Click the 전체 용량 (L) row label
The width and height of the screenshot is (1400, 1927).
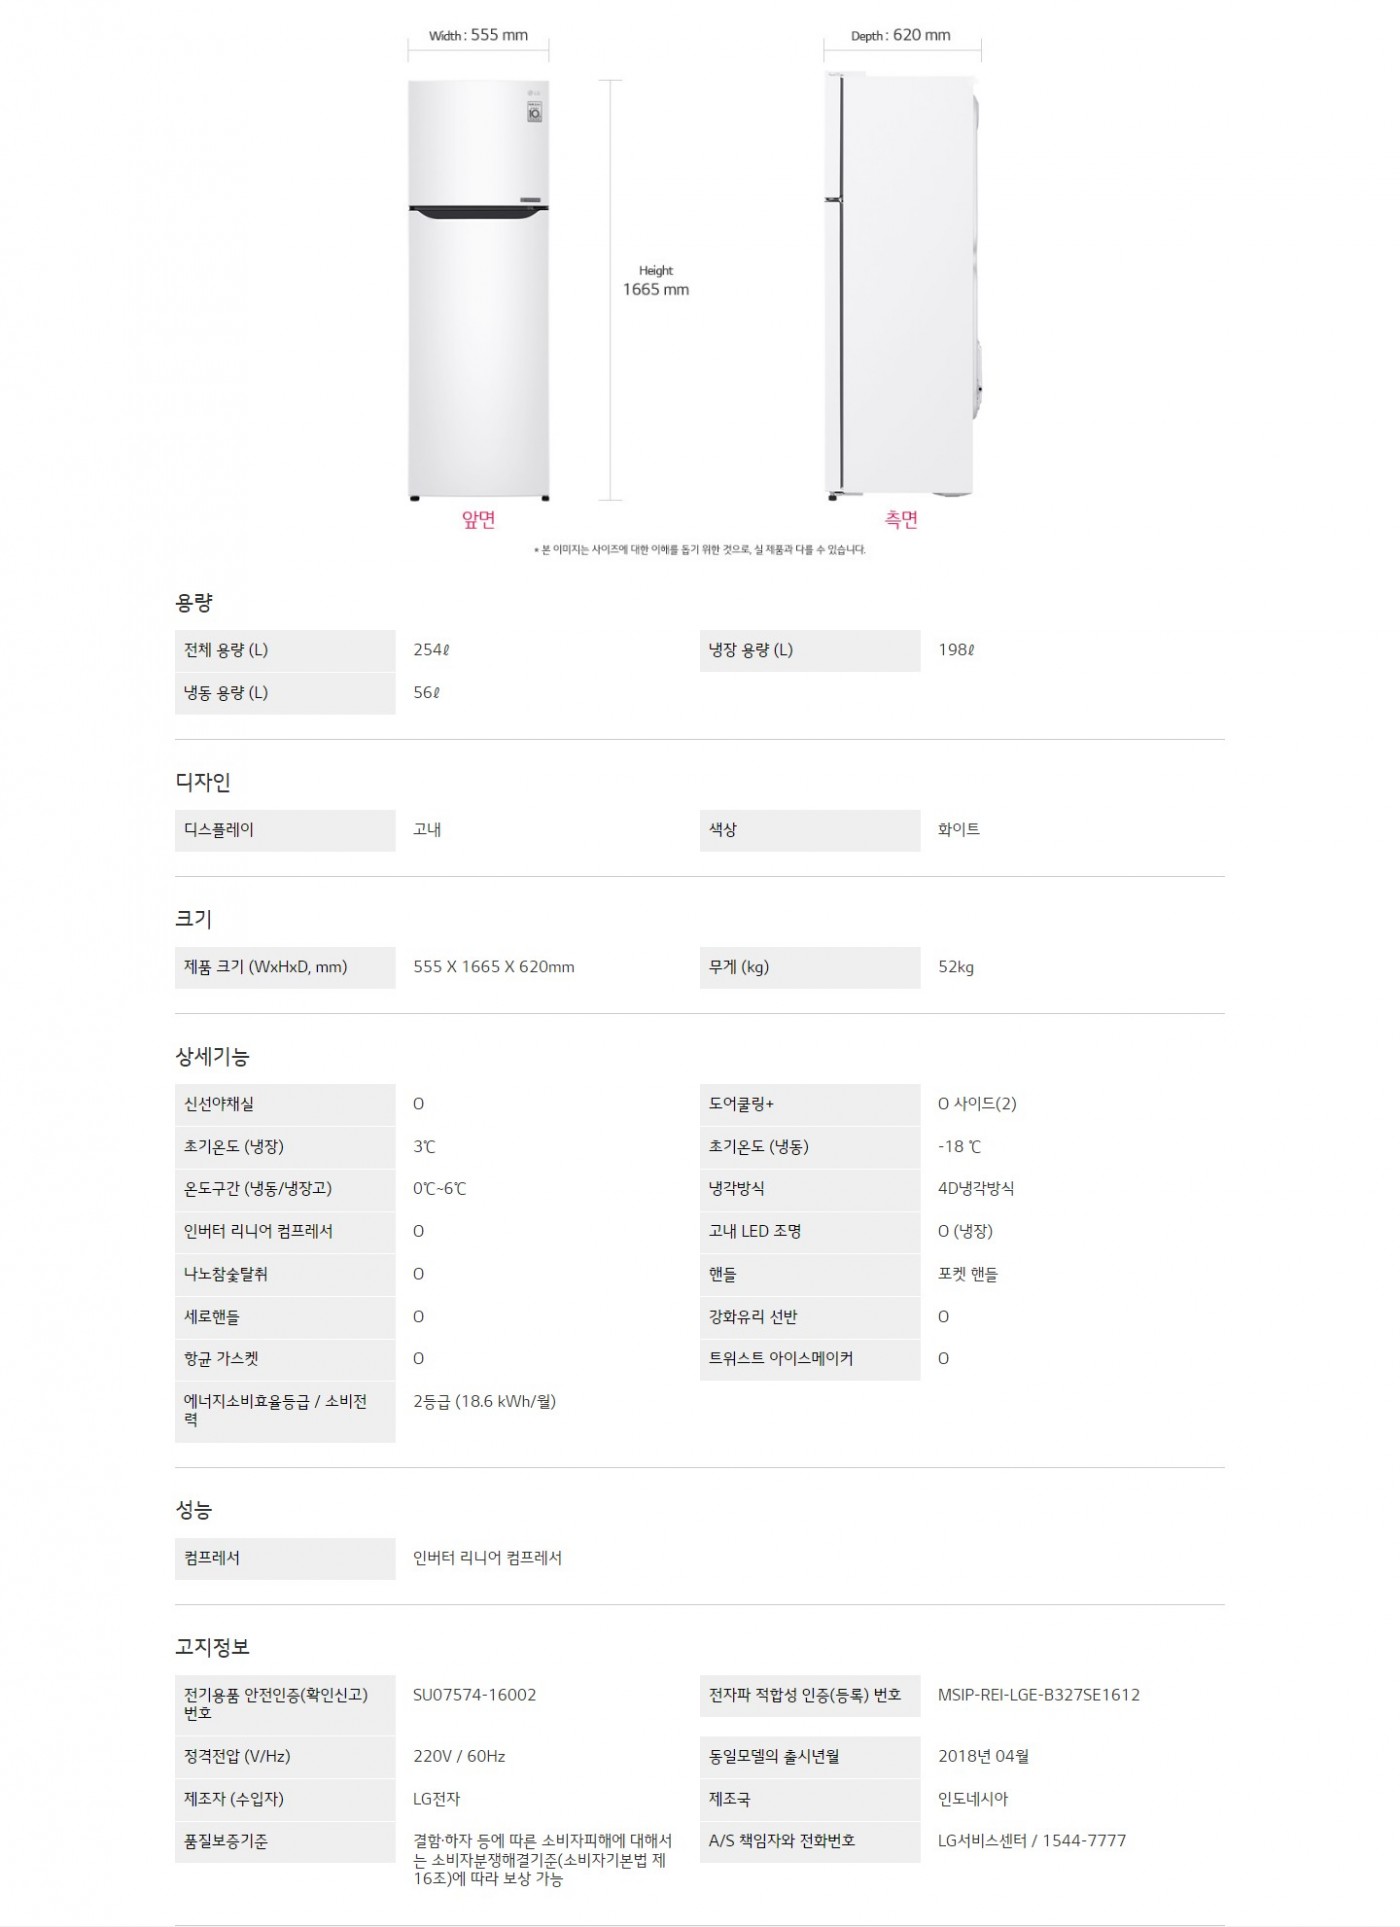(x=226, y=650)
